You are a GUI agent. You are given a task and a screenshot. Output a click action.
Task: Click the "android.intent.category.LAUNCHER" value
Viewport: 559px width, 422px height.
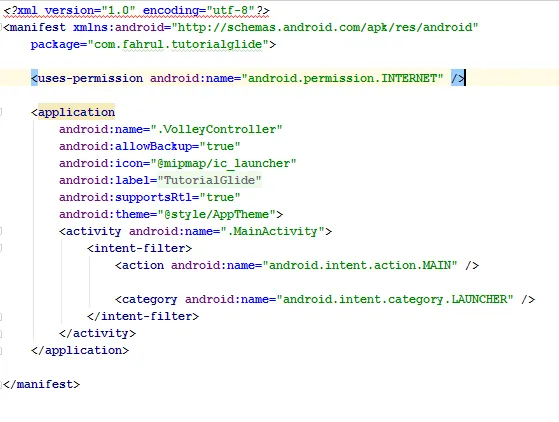[395, 299]
